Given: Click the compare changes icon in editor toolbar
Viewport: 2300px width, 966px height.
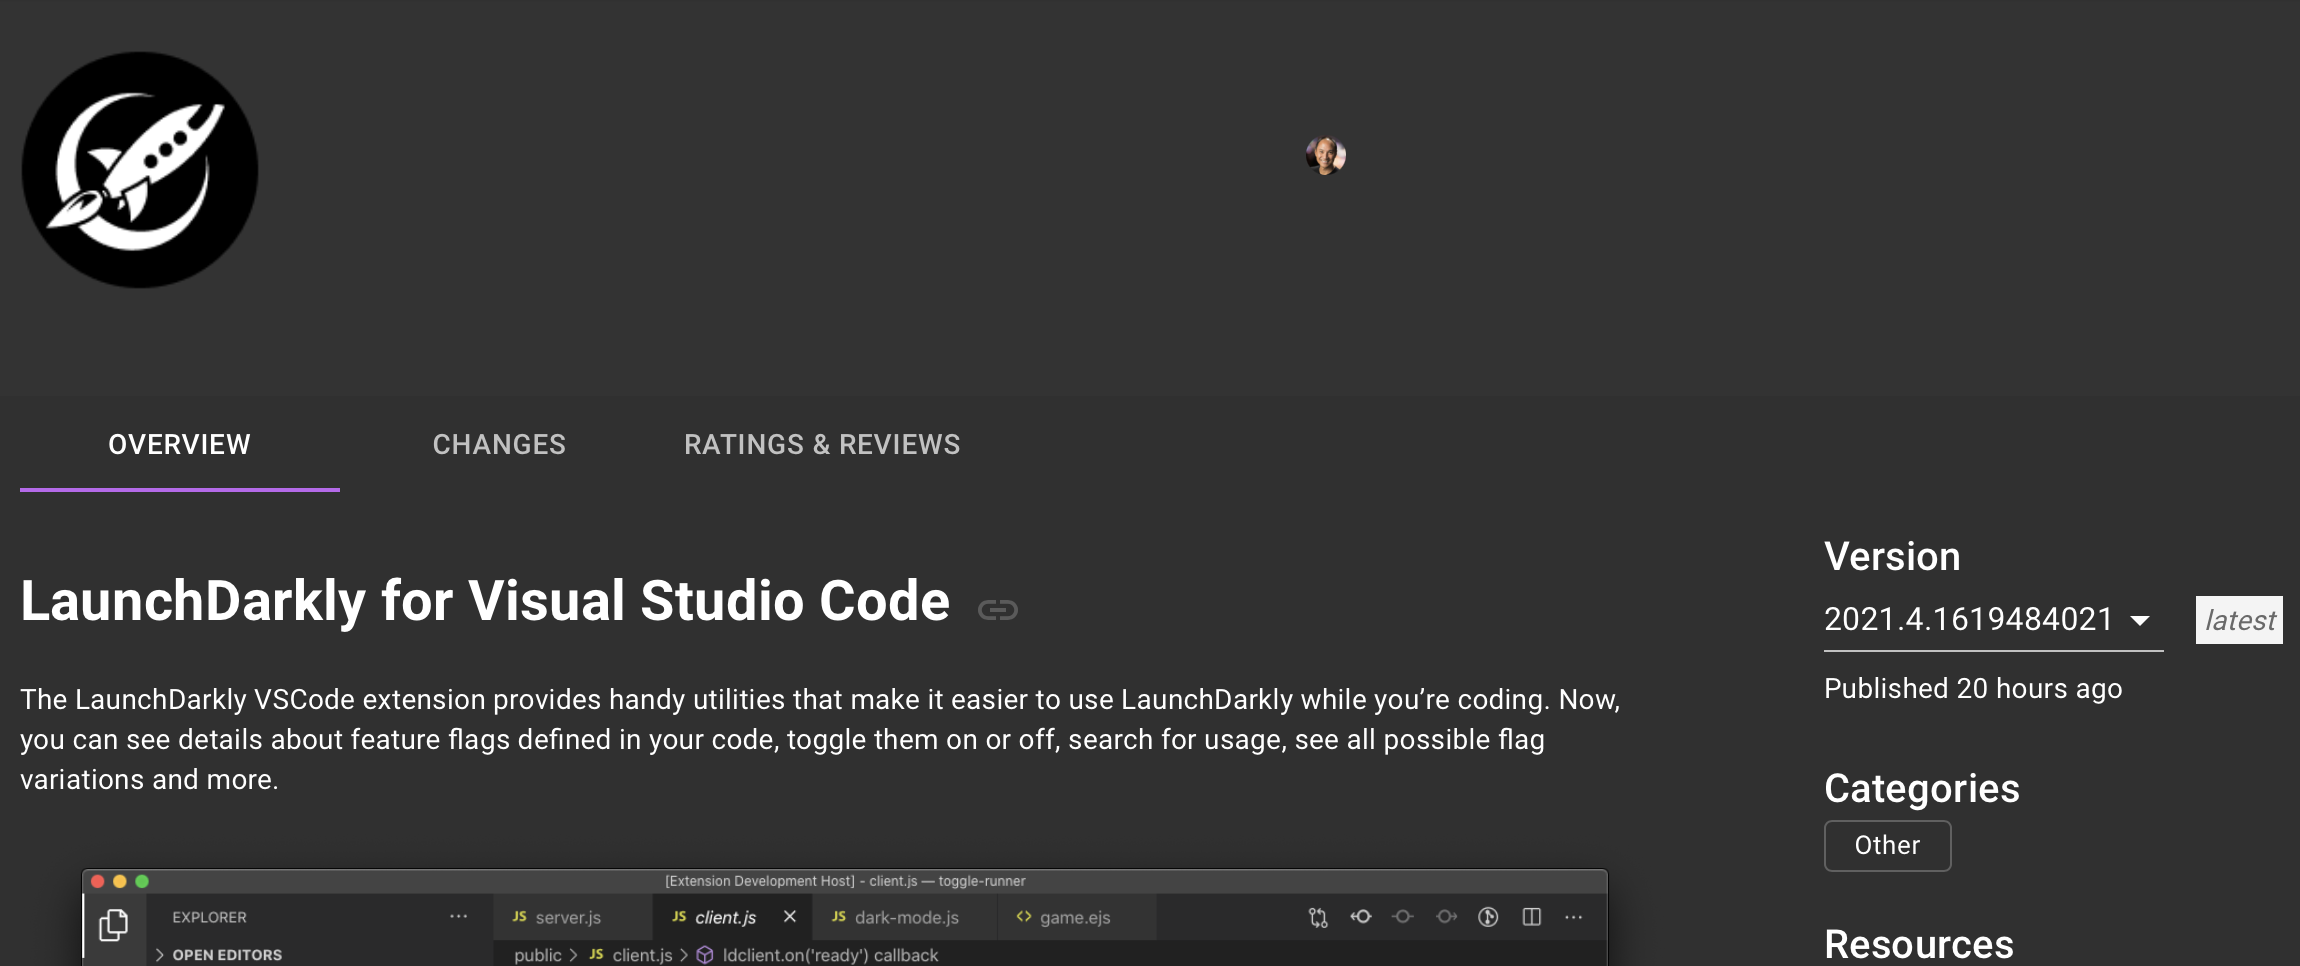Looking at the screenshot, I should point(1318,917).
